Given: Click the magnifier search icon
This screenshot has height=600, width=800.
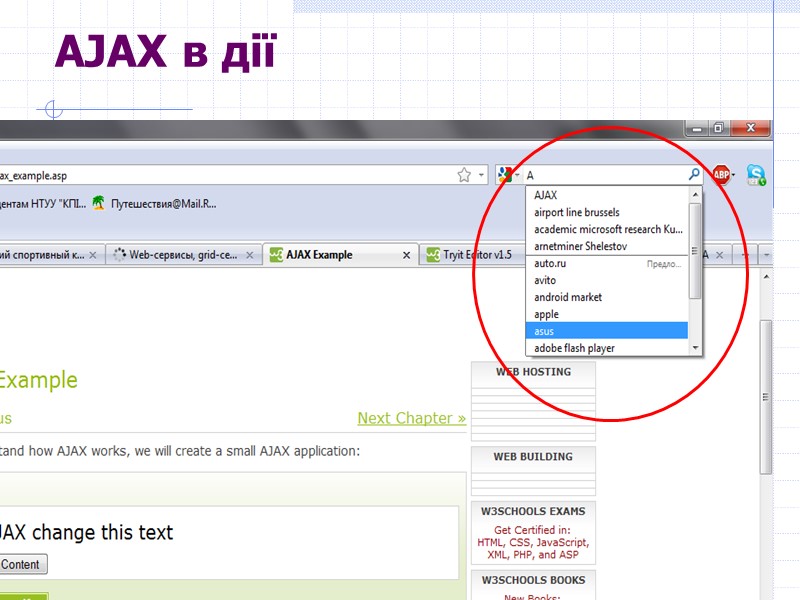Looking at the screenshot, I should (692, 173).
